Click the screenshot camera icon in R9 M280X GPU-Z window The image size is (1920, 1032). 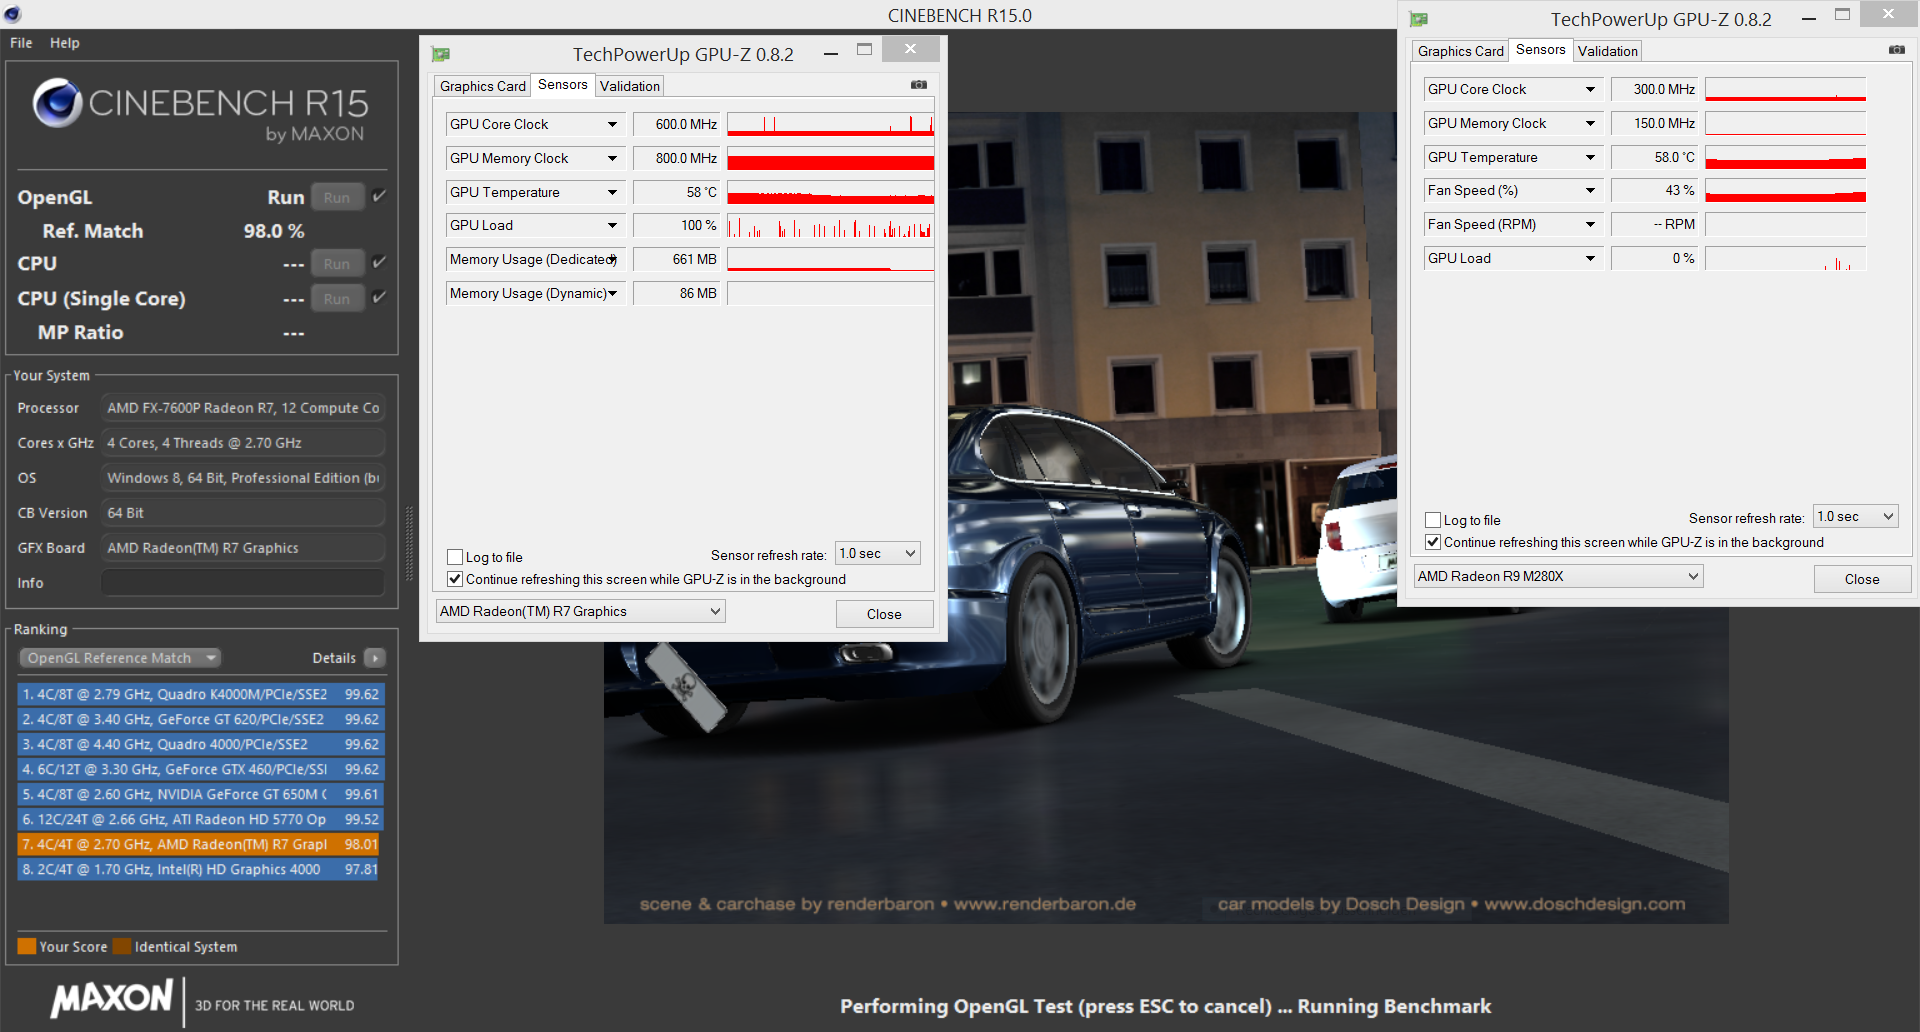click(1897, 50)
